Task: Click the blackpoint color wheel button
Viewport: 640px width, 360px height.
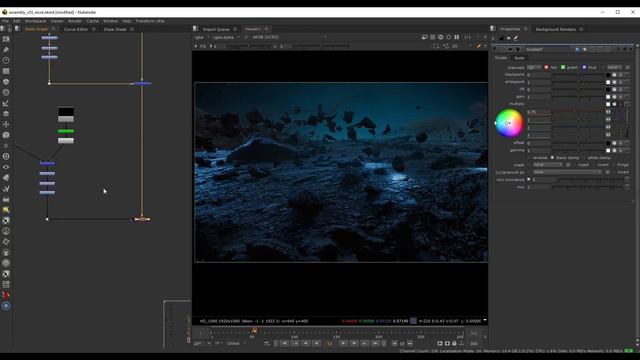Action: [x=614, y=75]
